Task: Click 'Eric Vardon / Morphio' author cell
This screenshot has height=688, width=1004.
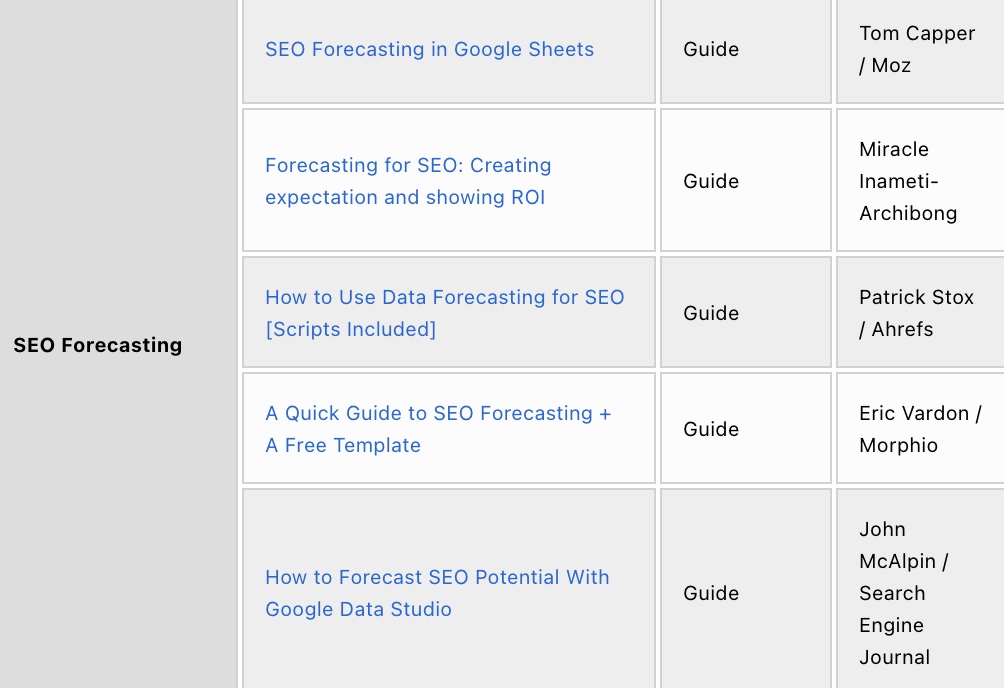Action: pyautogui.click(x=920, y=429)
